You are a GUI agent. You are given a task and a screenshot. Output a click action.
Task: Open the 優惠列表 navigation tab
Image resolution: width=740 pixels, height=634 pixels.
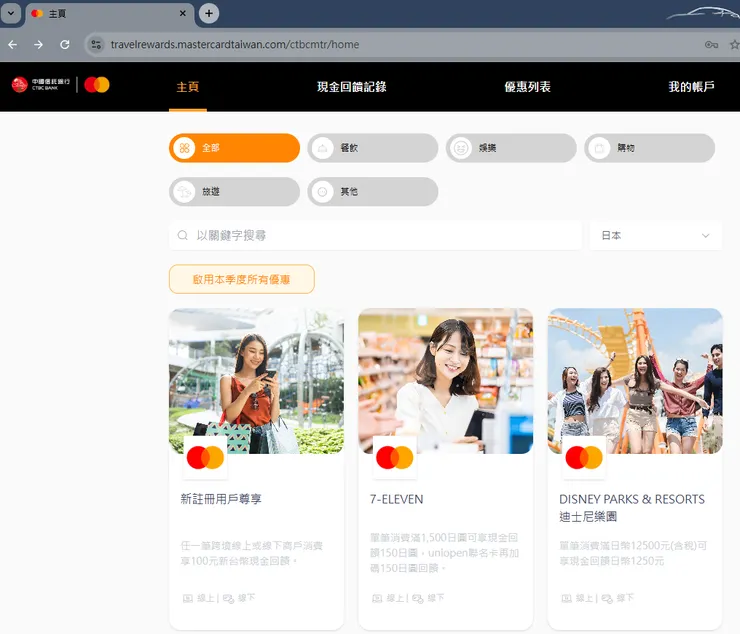point(528,87)
